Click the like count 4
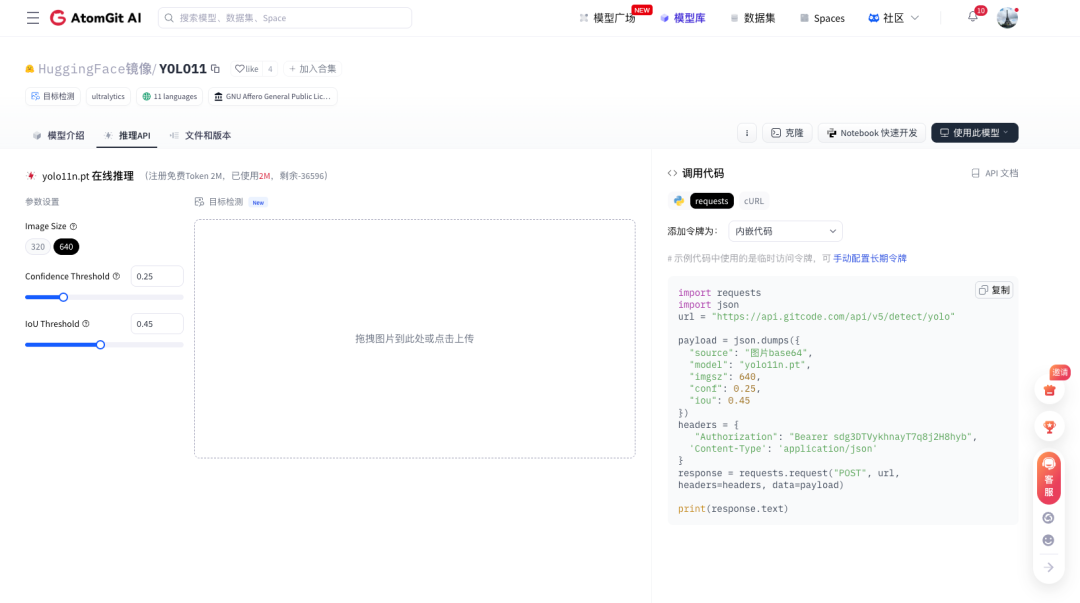Image resolution: width=1080 pixels, height=603 pixels. click(270, 69)
